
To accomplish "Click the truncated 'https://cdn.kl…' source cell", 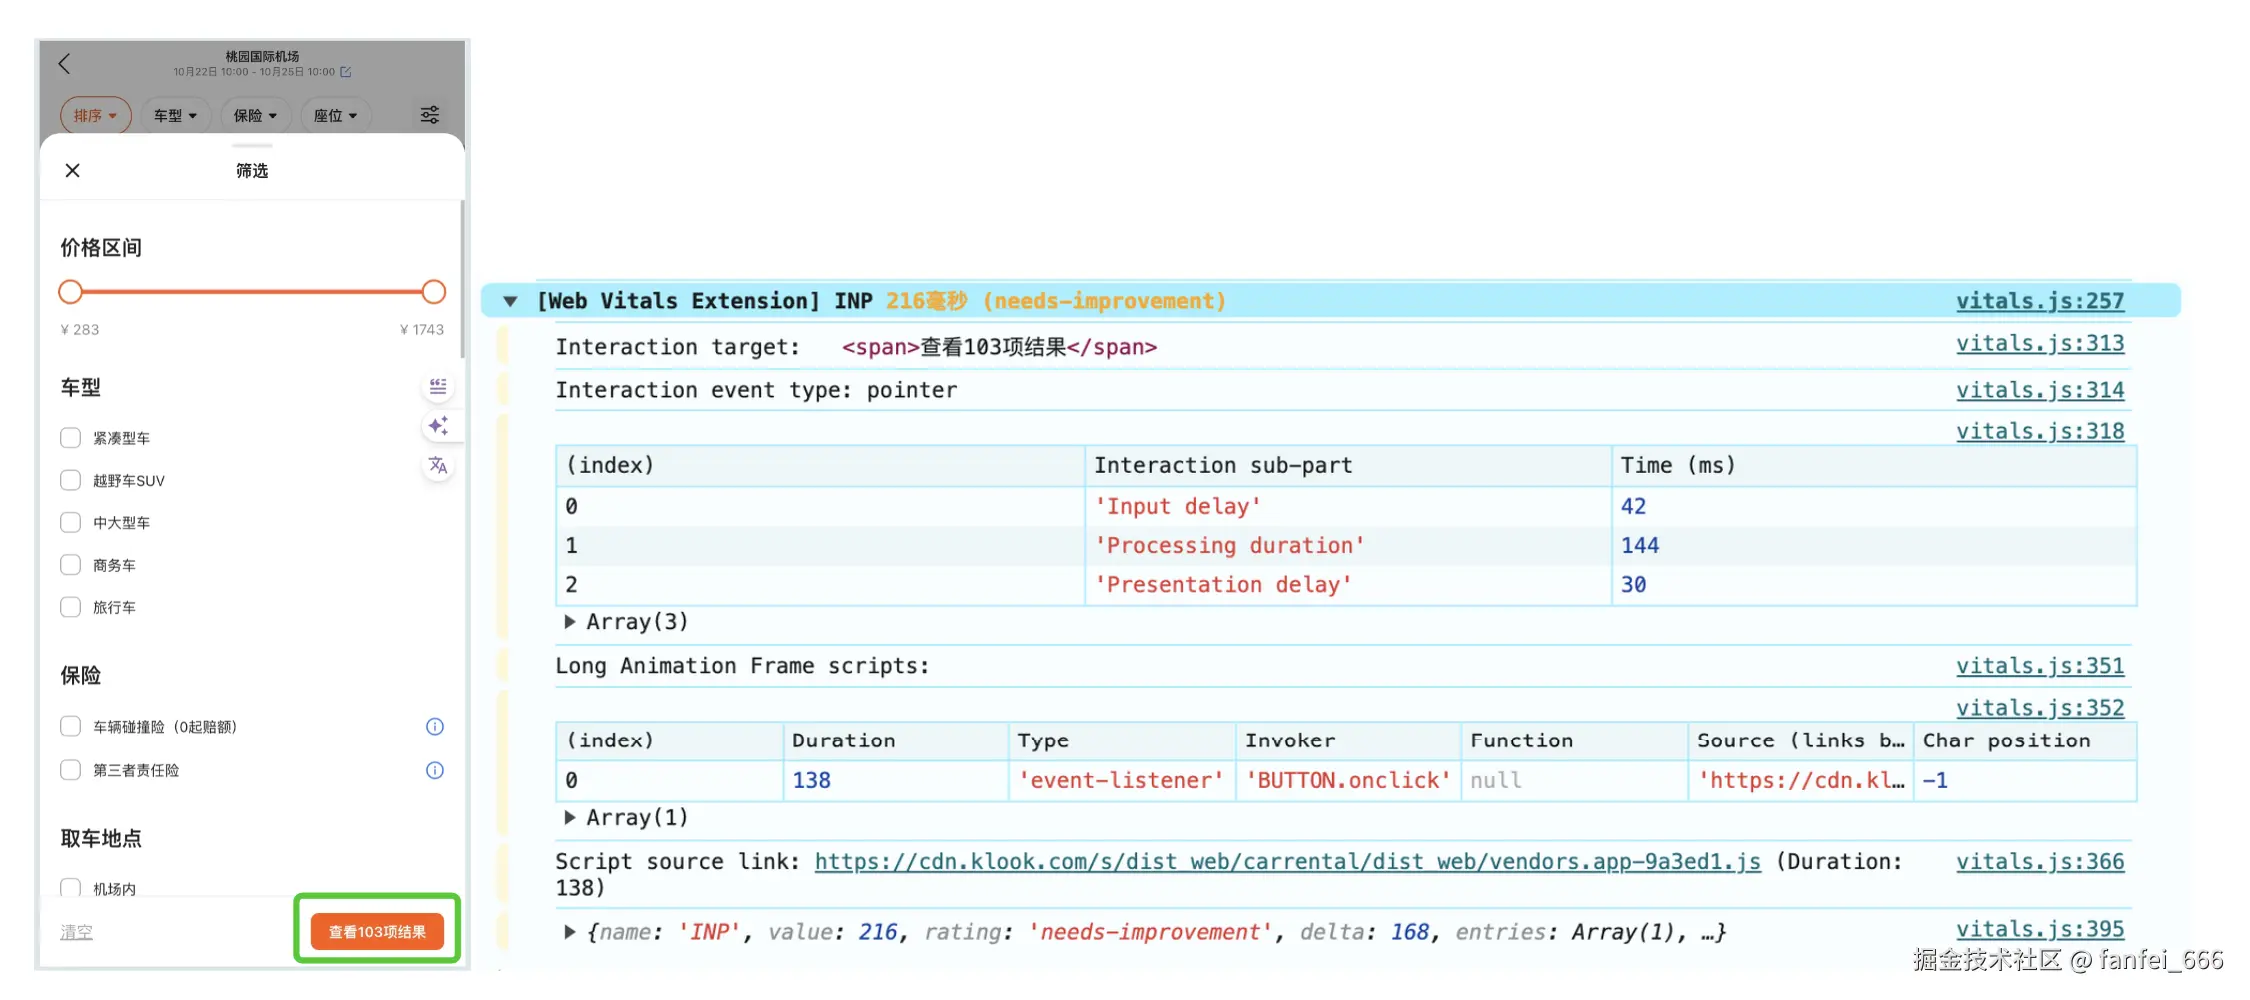I will 1800,781.
